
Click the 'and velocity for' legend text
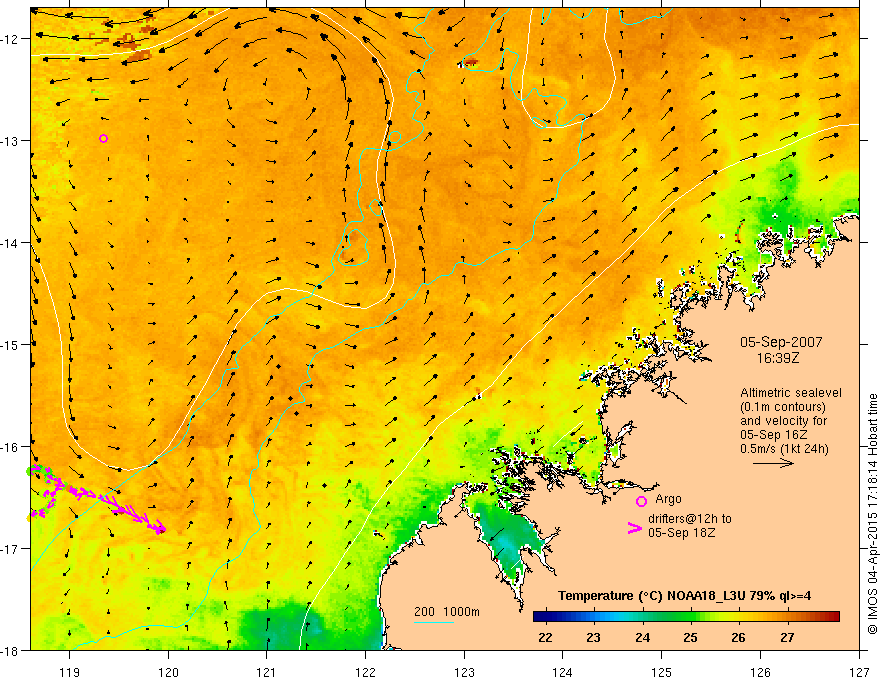coord(783,421)
